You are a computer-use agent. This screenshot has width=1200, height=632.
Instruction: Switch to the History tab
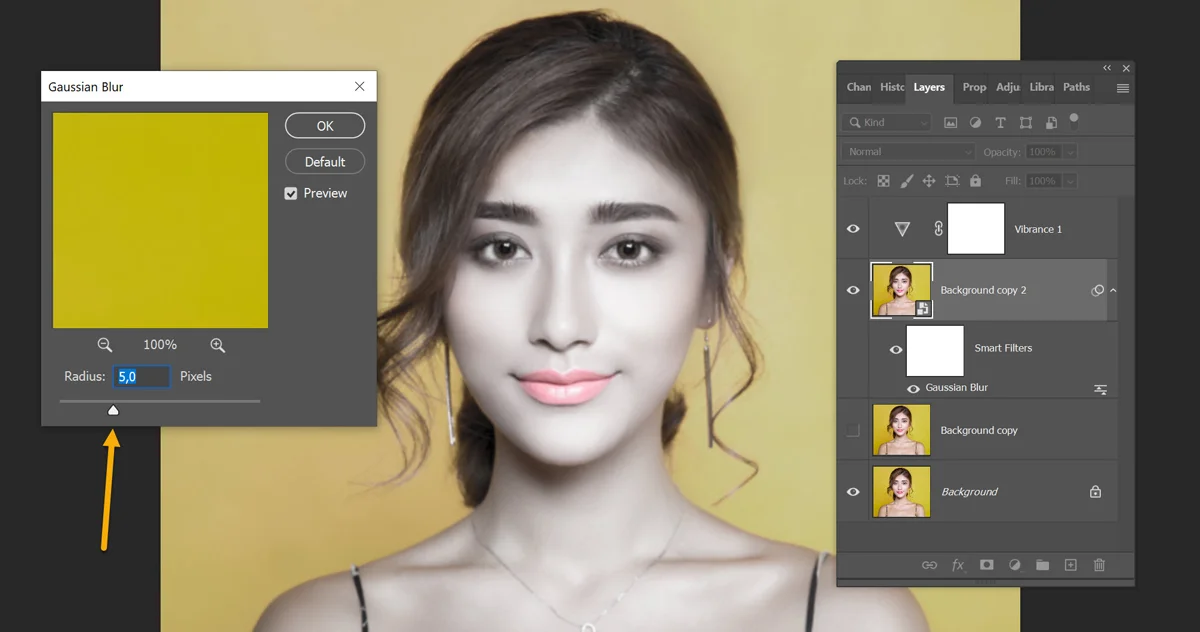tap(892, 87)
